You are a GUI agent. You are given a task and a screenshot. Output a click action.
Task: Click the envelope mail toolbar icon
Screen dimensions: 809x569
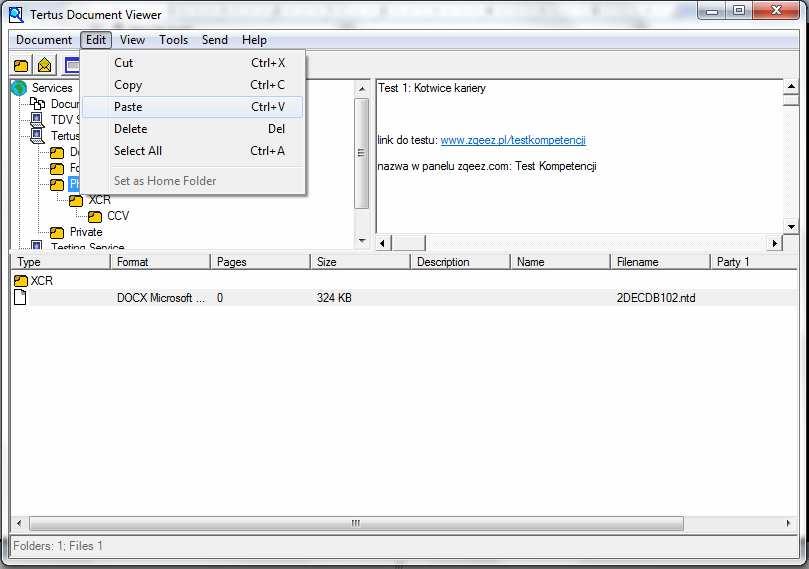click(45, 66)
